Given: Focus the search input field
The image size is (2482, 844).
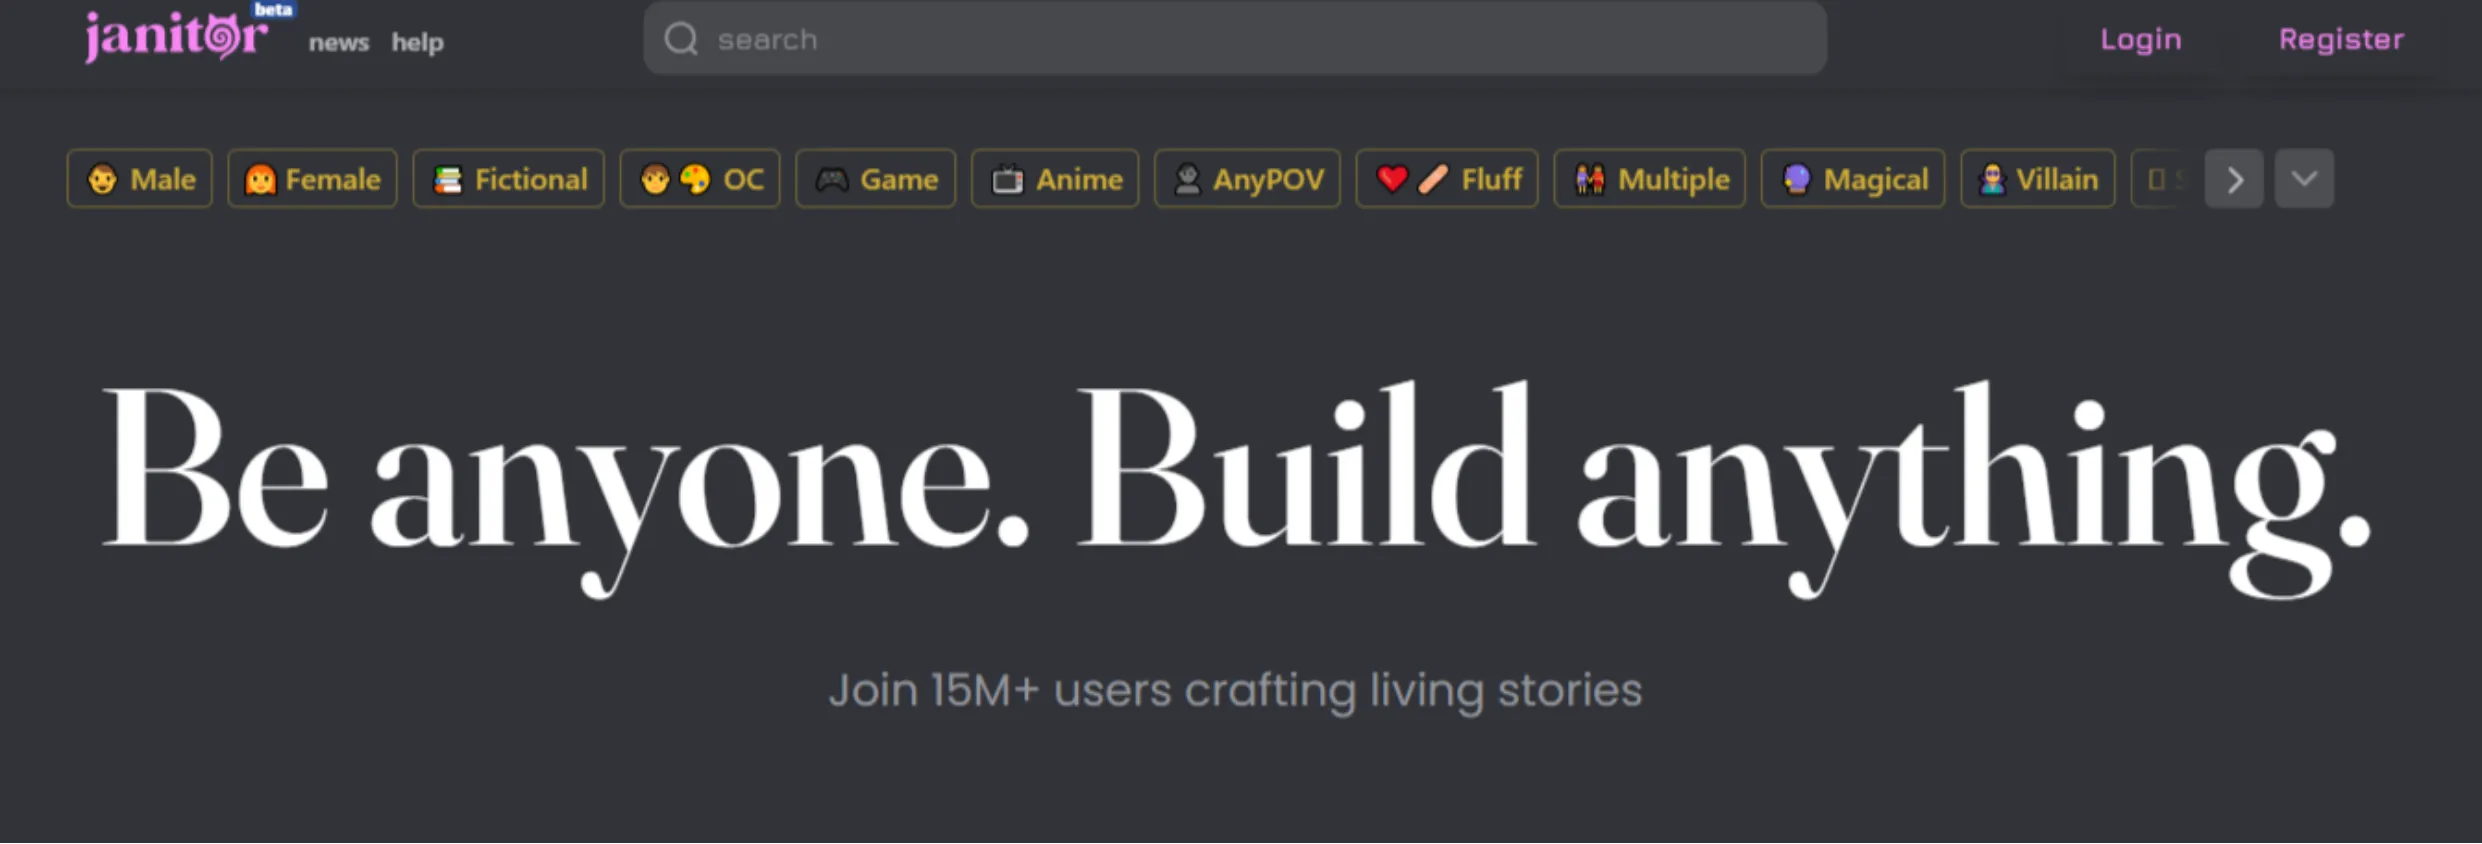Looking at the screenshot, I should (x=1235, y=38).
